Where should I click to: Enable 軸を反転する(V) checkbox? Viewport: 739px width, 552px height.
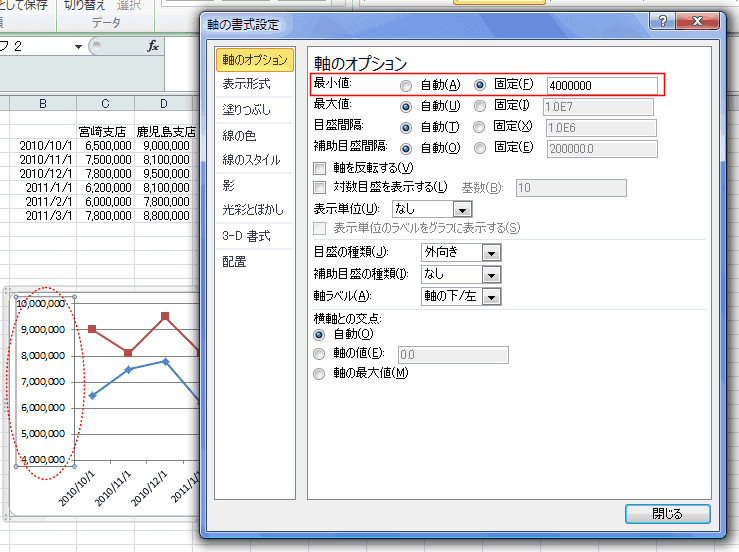pyautogui.click(x=320, y=168)
